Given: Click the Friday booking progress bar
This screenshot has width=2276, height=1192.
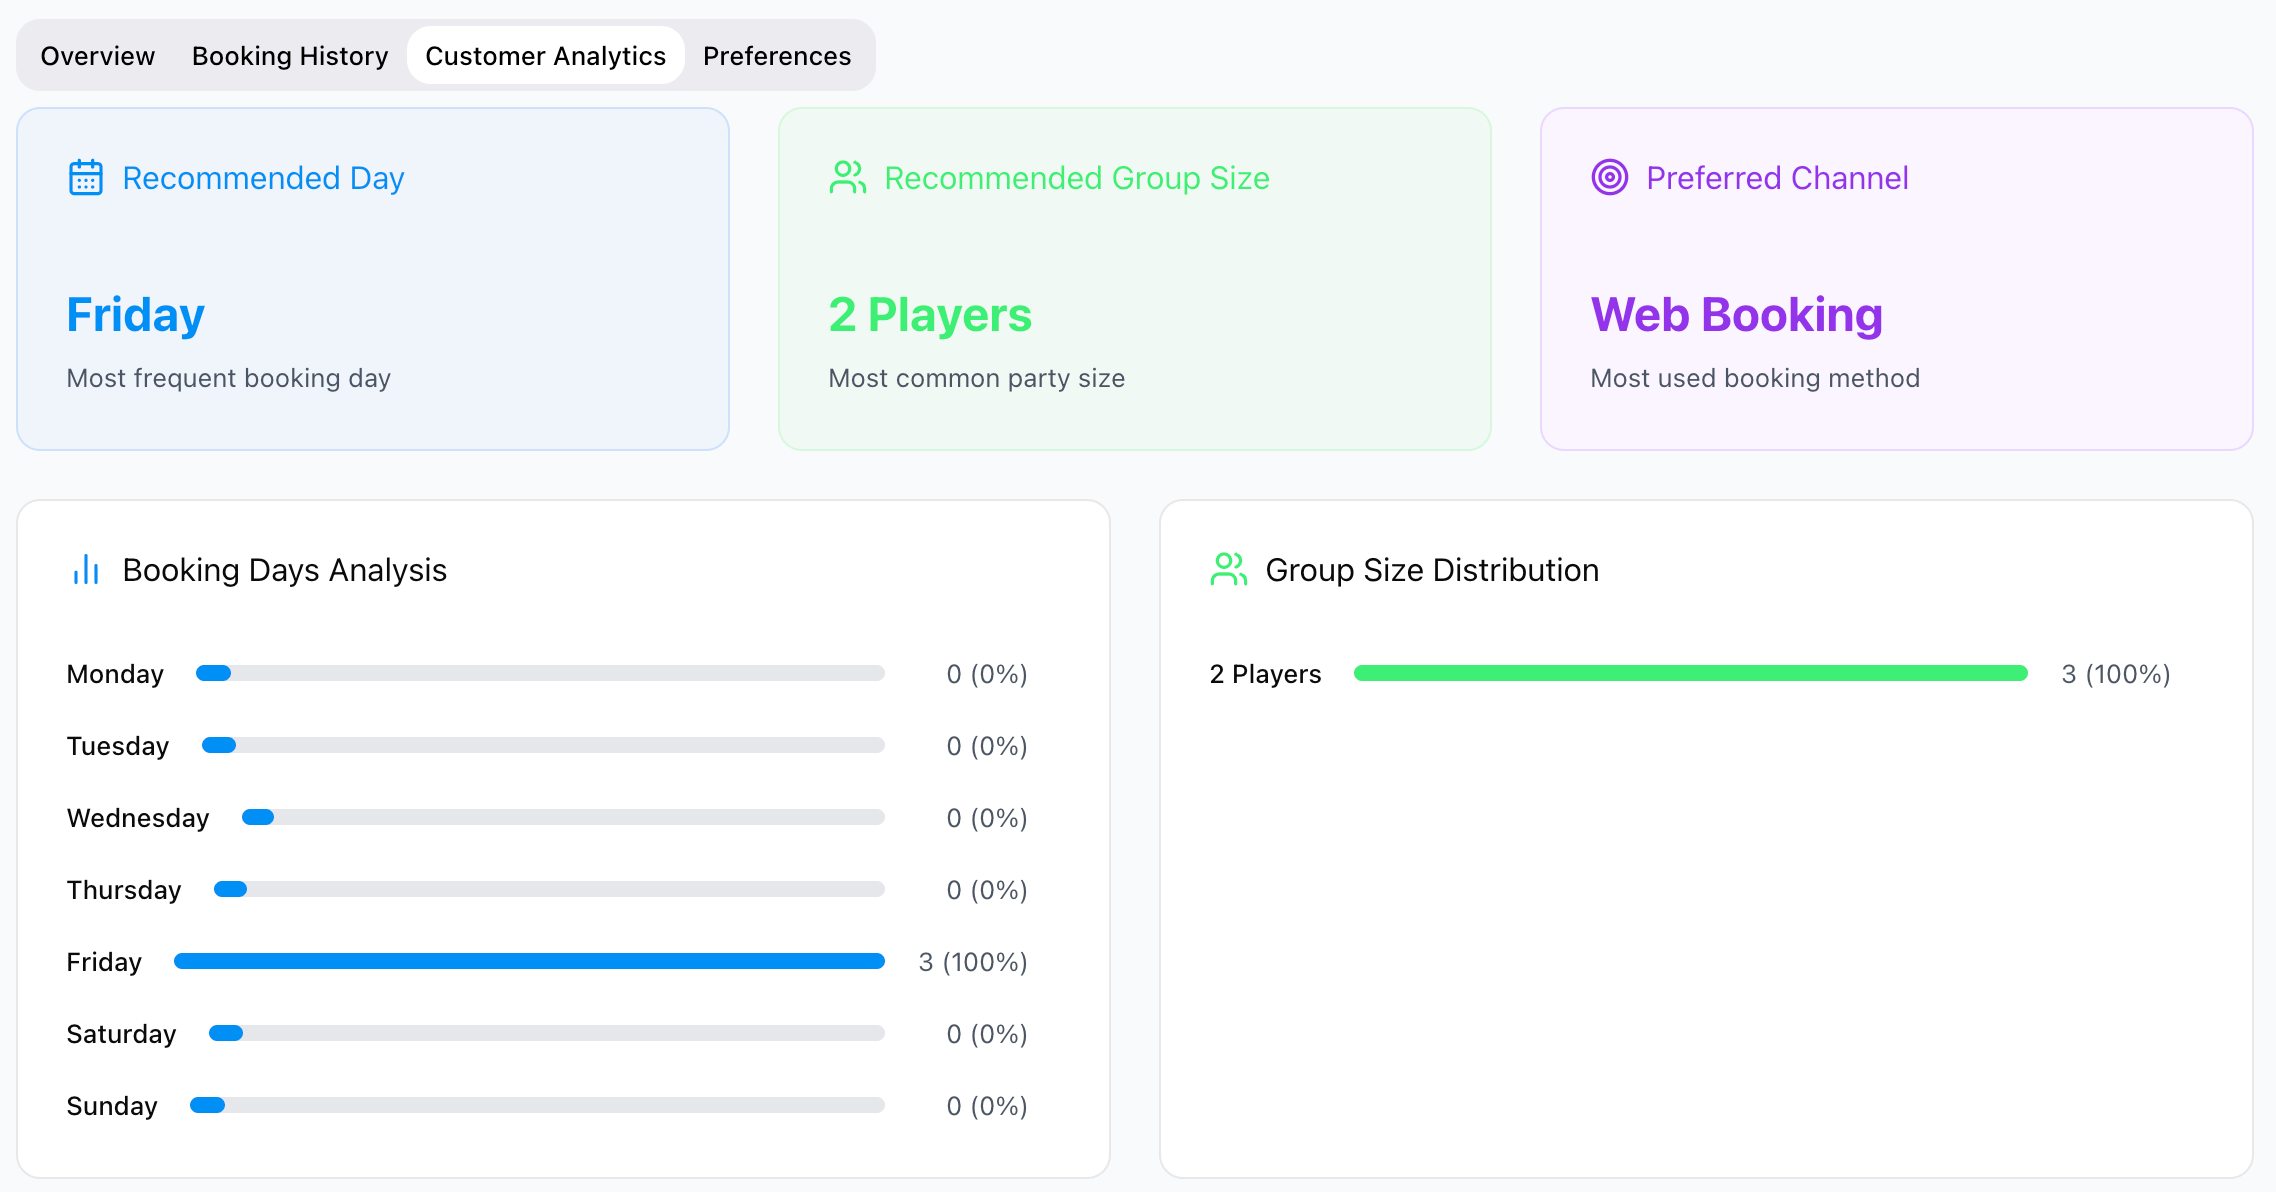Looking at the screenshot, I should (x=529, y=962).
